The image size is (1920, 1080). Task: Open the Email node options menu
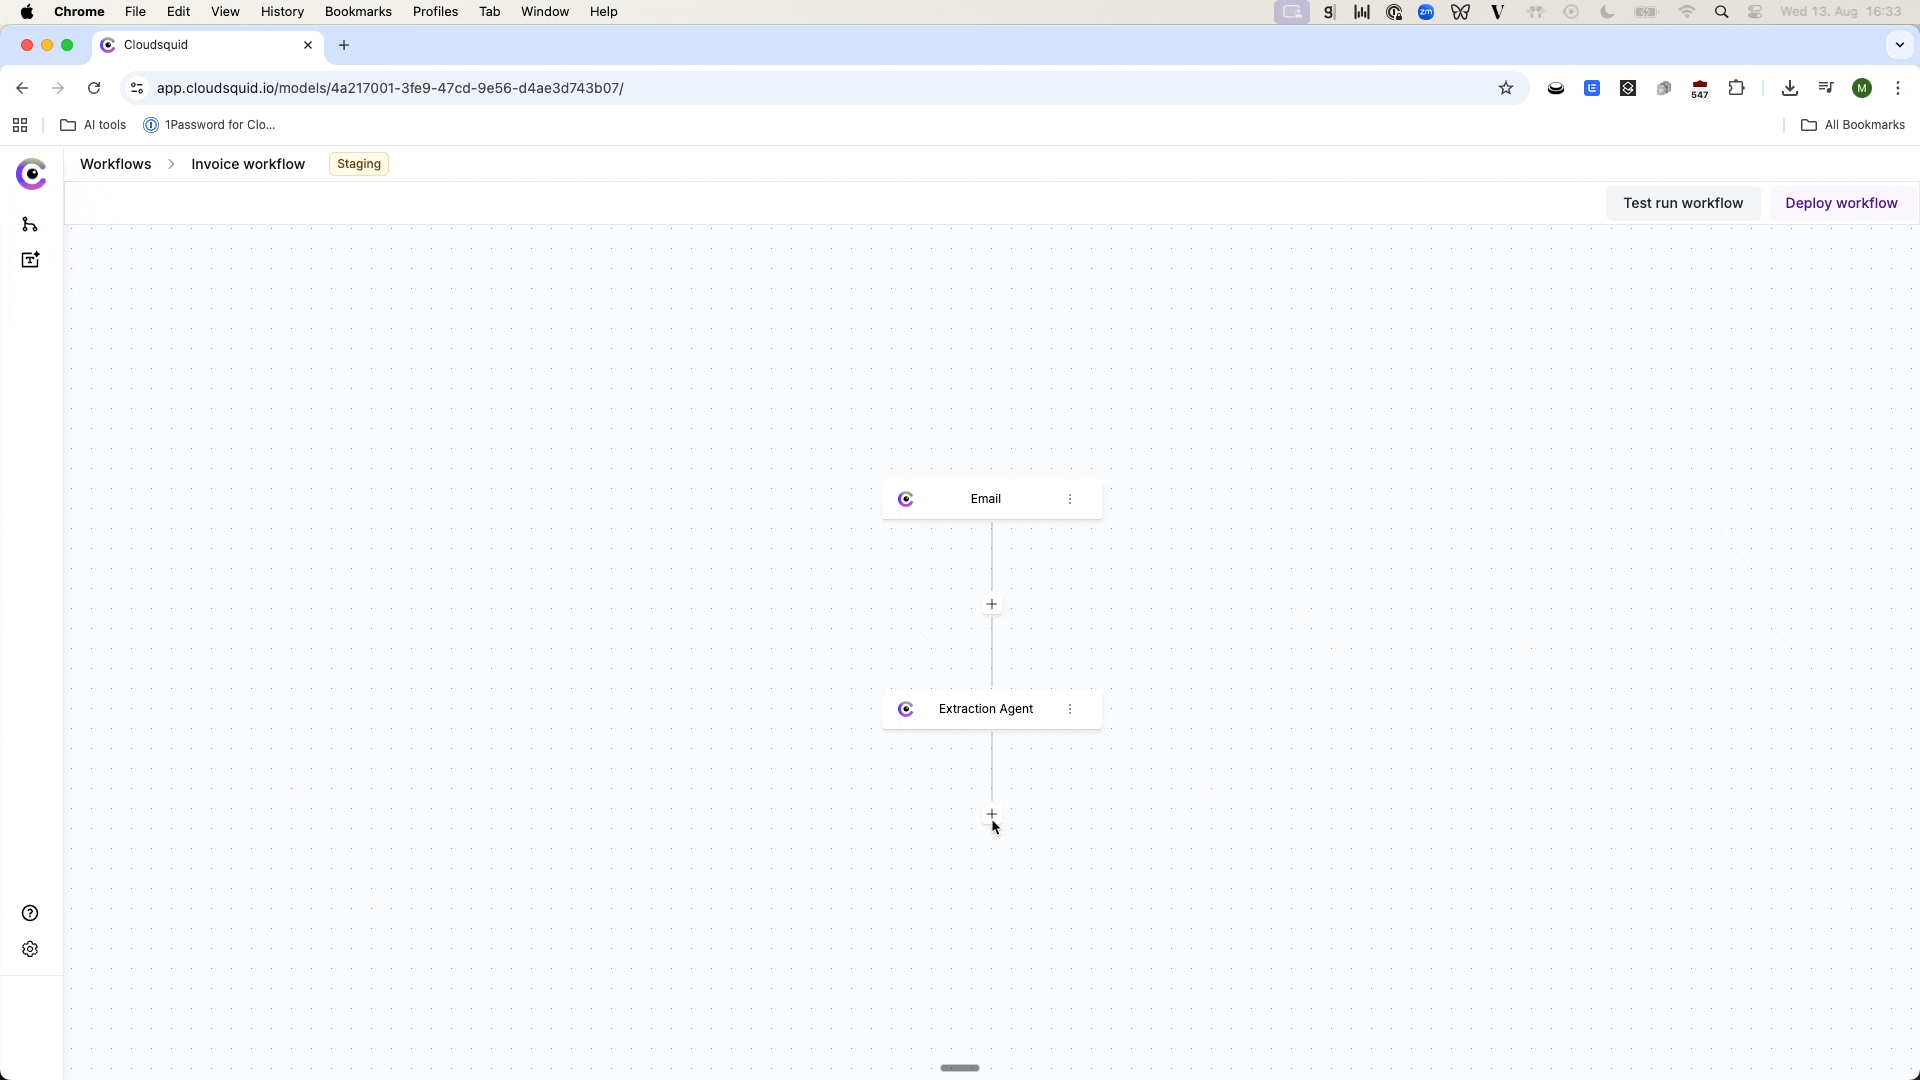click(x=1070, y=499)
